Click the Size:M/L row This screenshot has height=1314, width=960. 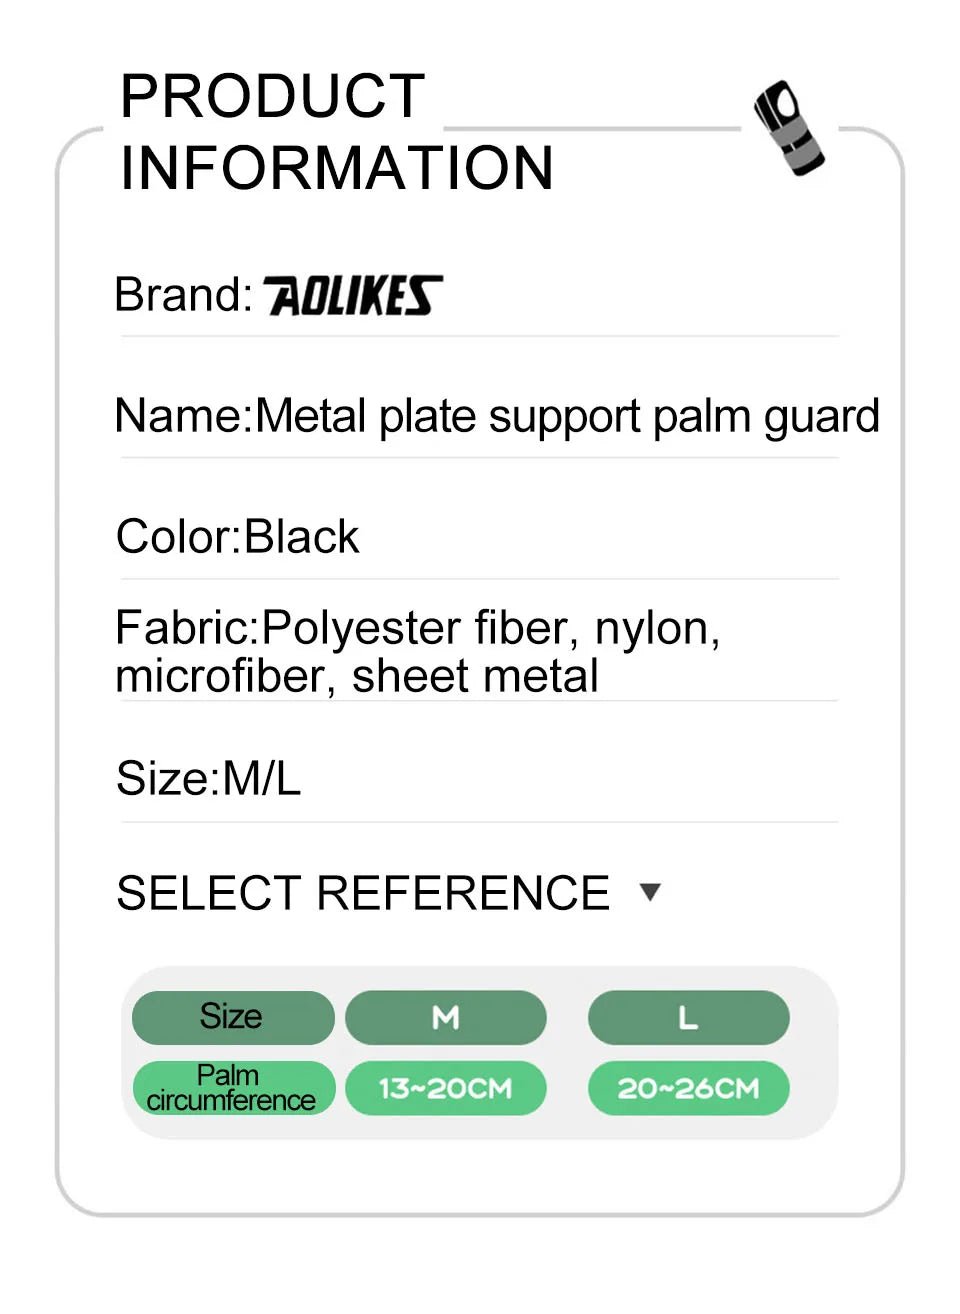(208, 778)
